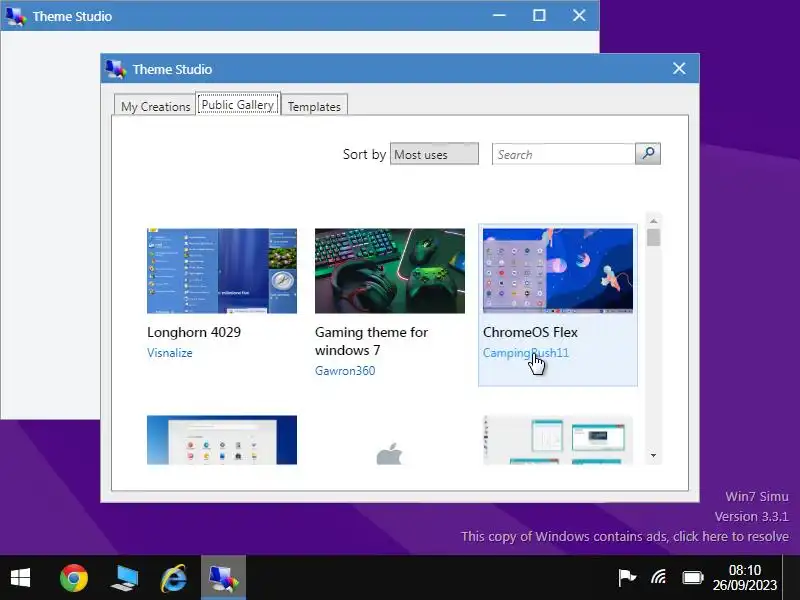Open the blue launcher theme thumbnail in second row
Viewport: 800px width, 600px height.
pos(222,440)
